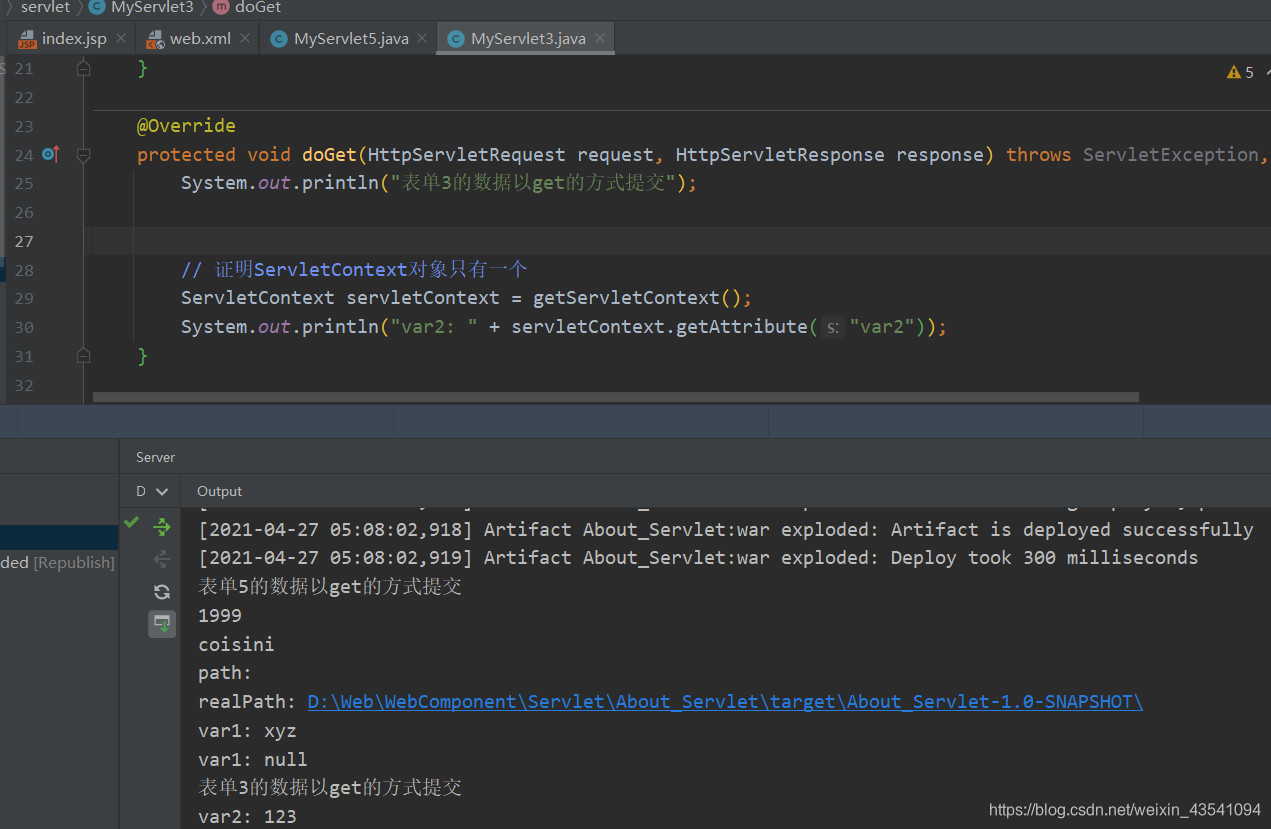This screenshot has width=1271, height=829.
Task: Click the [Republish] item in services tree
Action: 73,563
